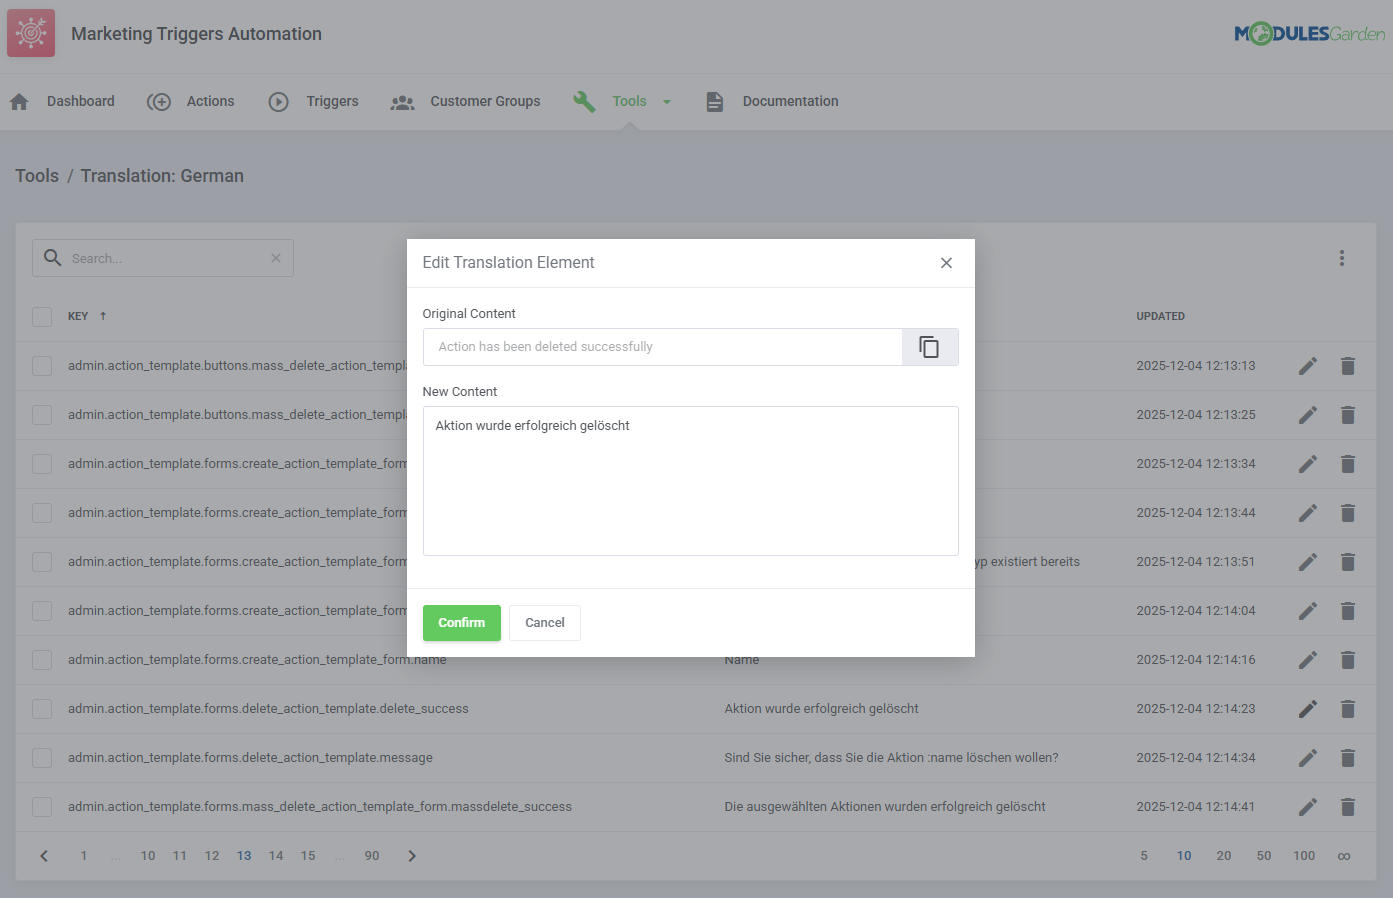Delete the mass_delete_action_template_form row via trash icon
The height and width of the screenshot is (898, 1393).
tap(1347, 806)
